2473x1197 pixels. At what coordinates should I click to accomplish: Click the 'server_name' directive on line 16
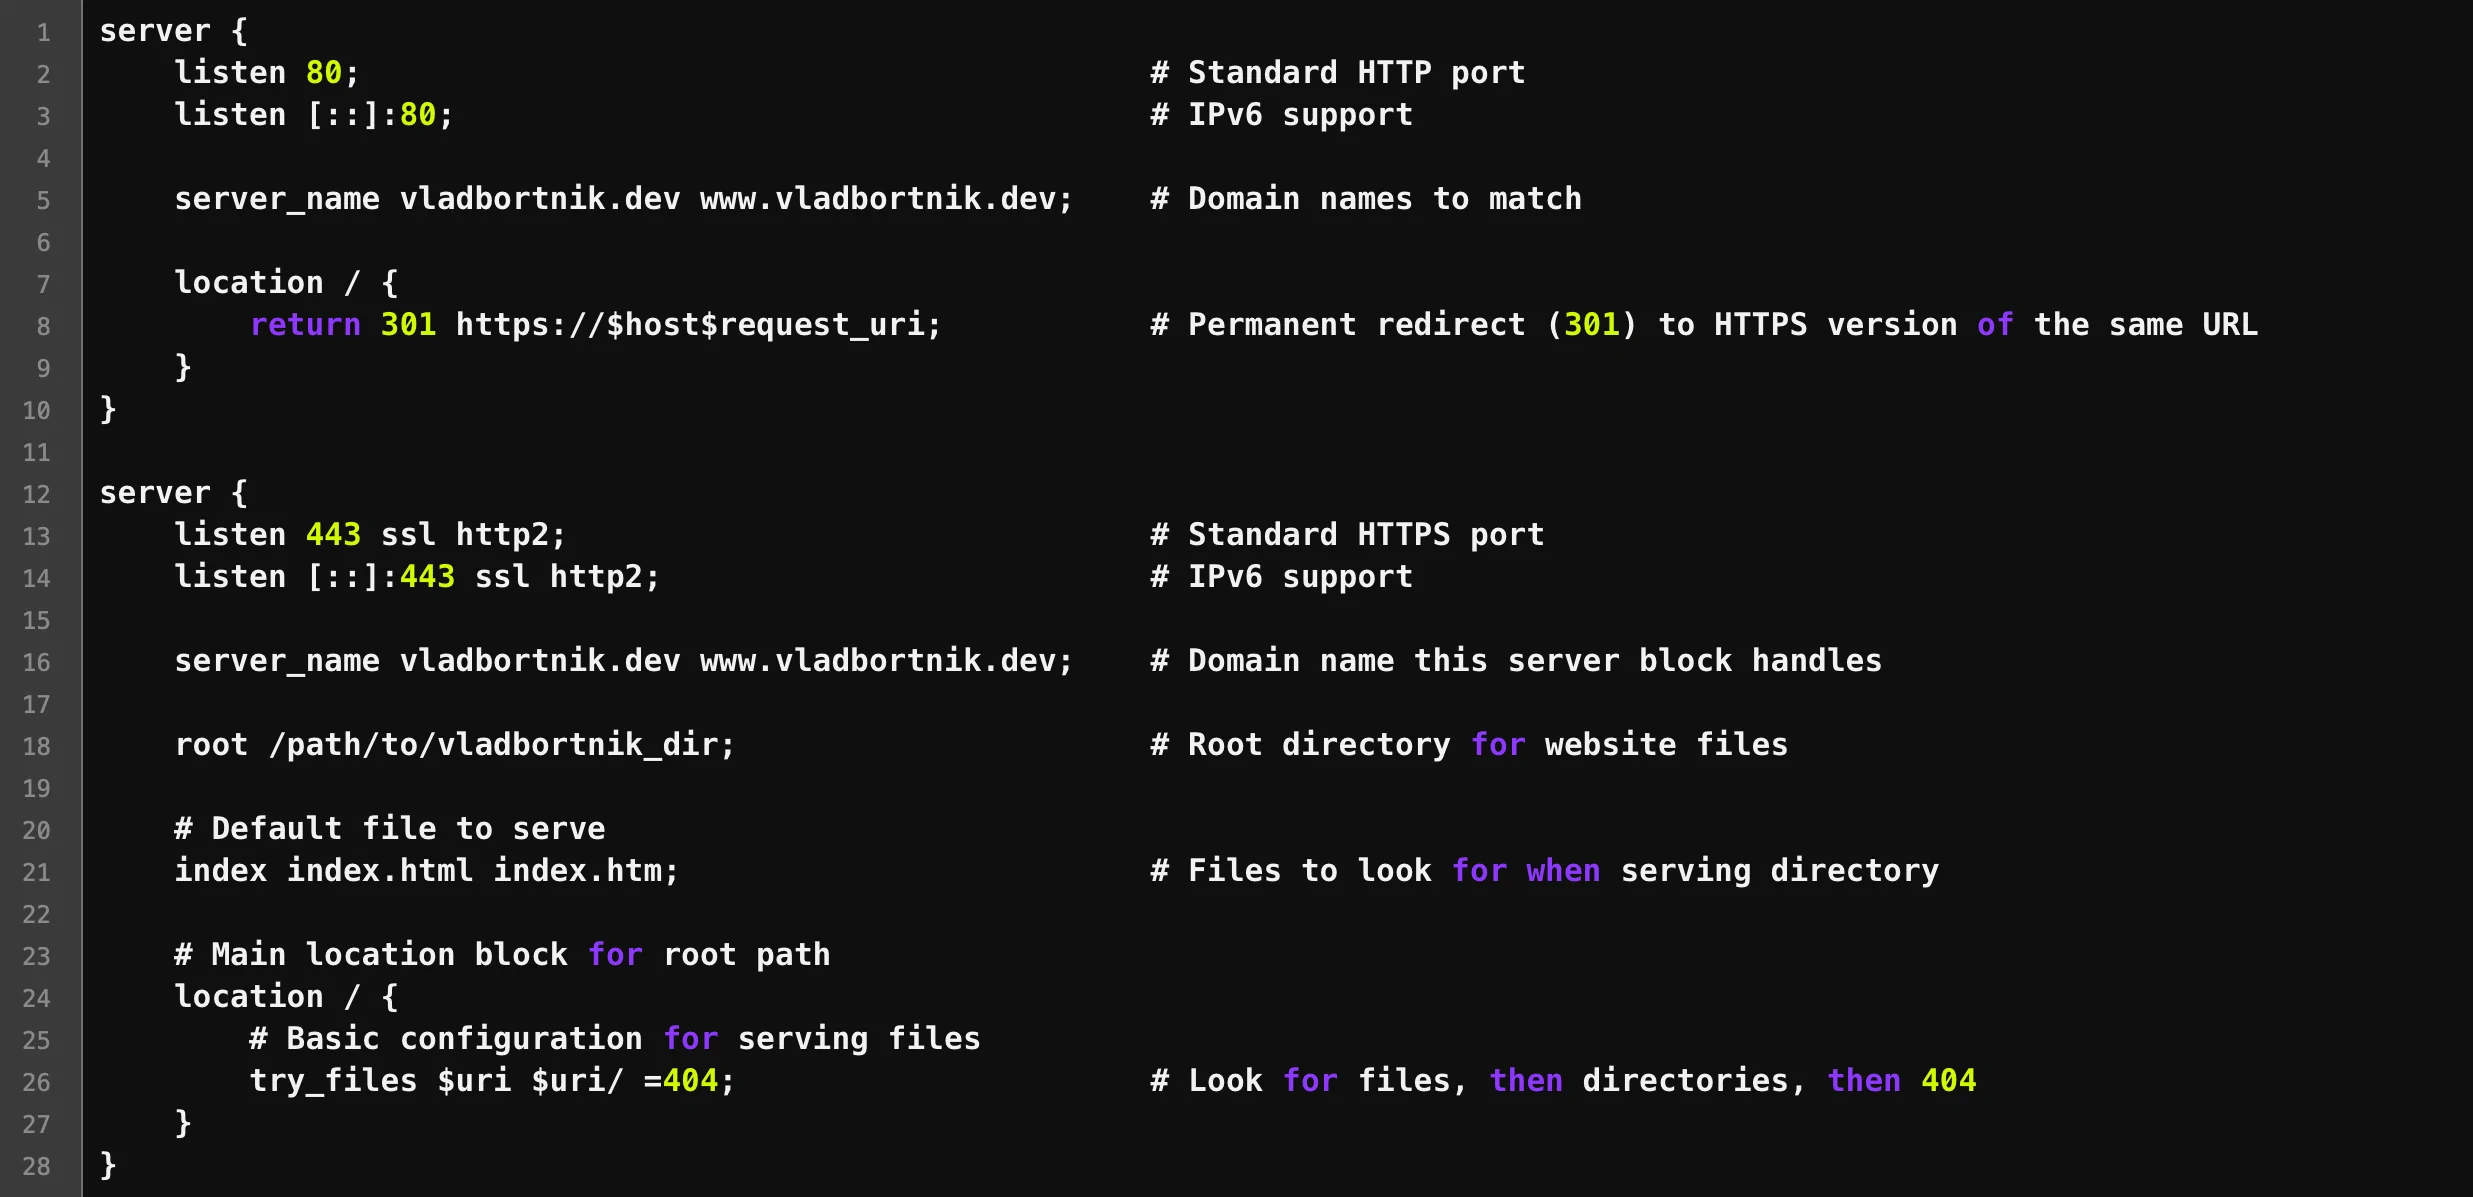[x=277, y=661]
